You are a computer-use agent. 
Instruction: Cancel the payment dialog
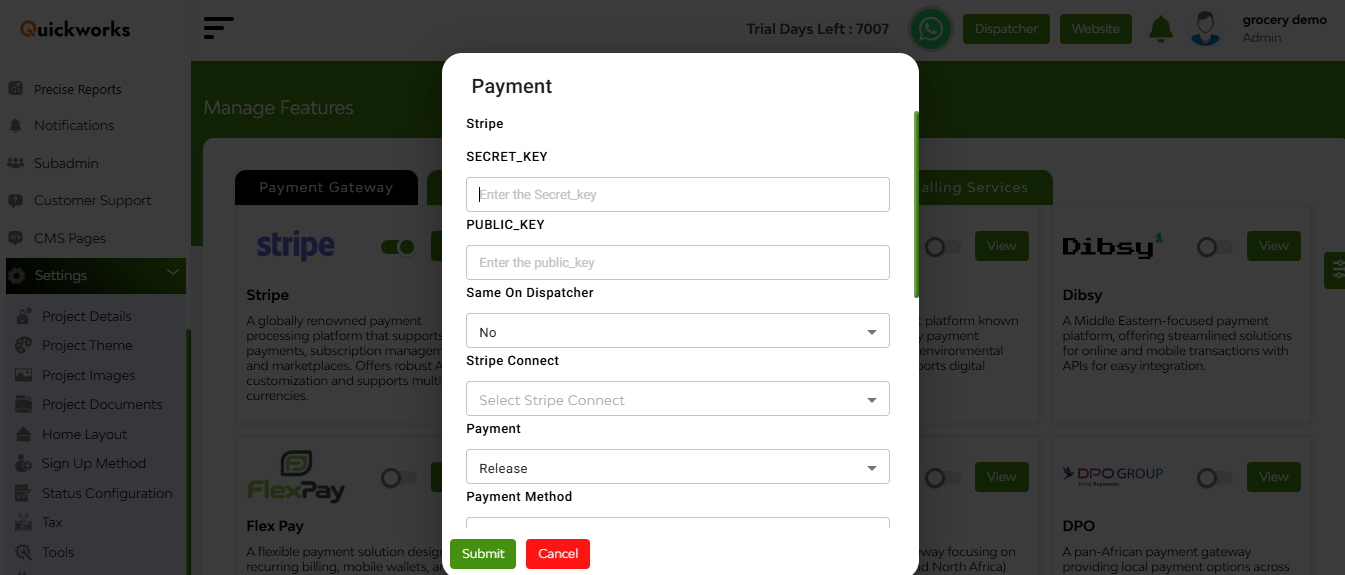coord(558,554)
